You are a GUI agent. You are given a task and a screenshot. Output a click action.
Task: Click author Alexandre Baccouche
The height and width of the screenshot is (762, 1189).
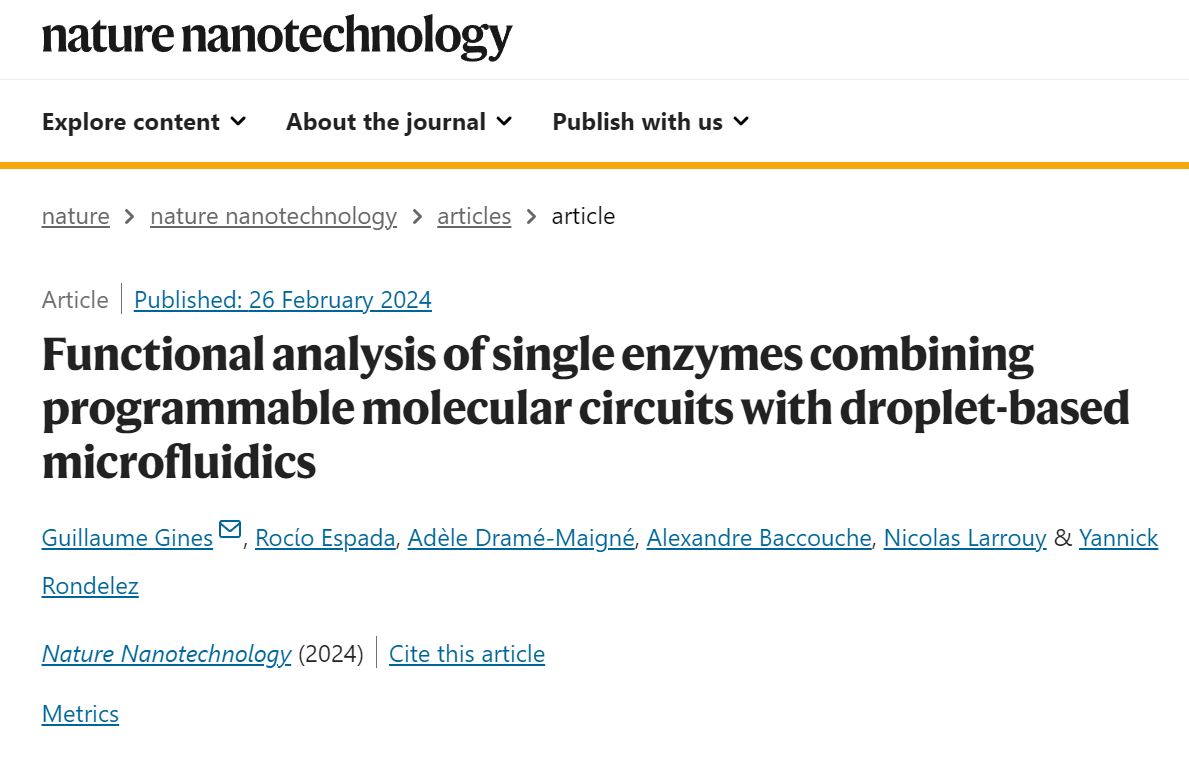coord(759,538)
